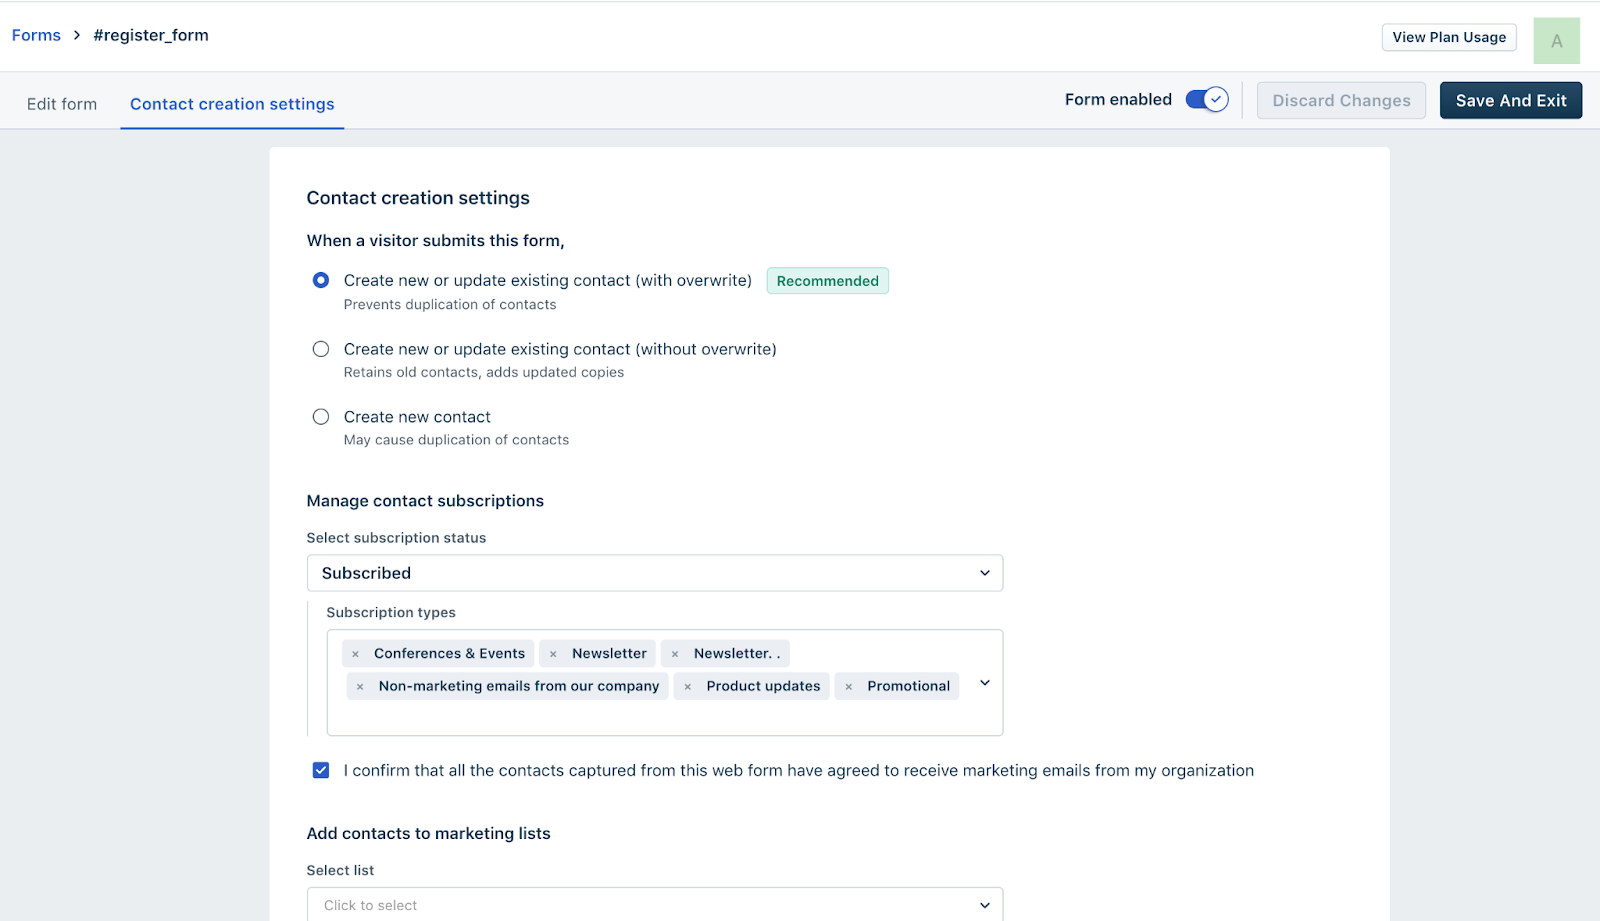Click the user avatar icon
This screenshot has height=921, width=1600.
1556,41
